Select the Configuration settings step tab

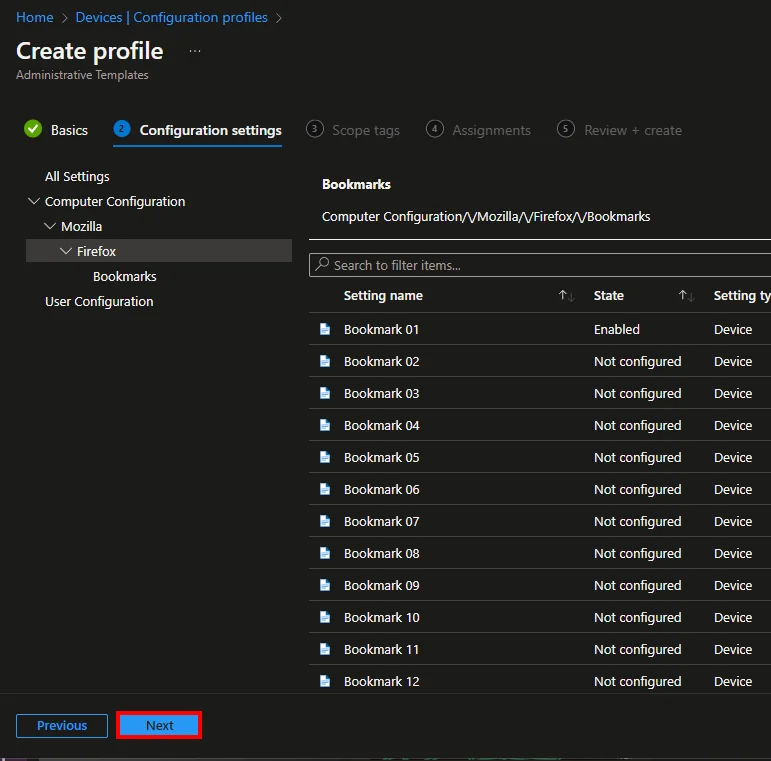click(x=197, y=130)
